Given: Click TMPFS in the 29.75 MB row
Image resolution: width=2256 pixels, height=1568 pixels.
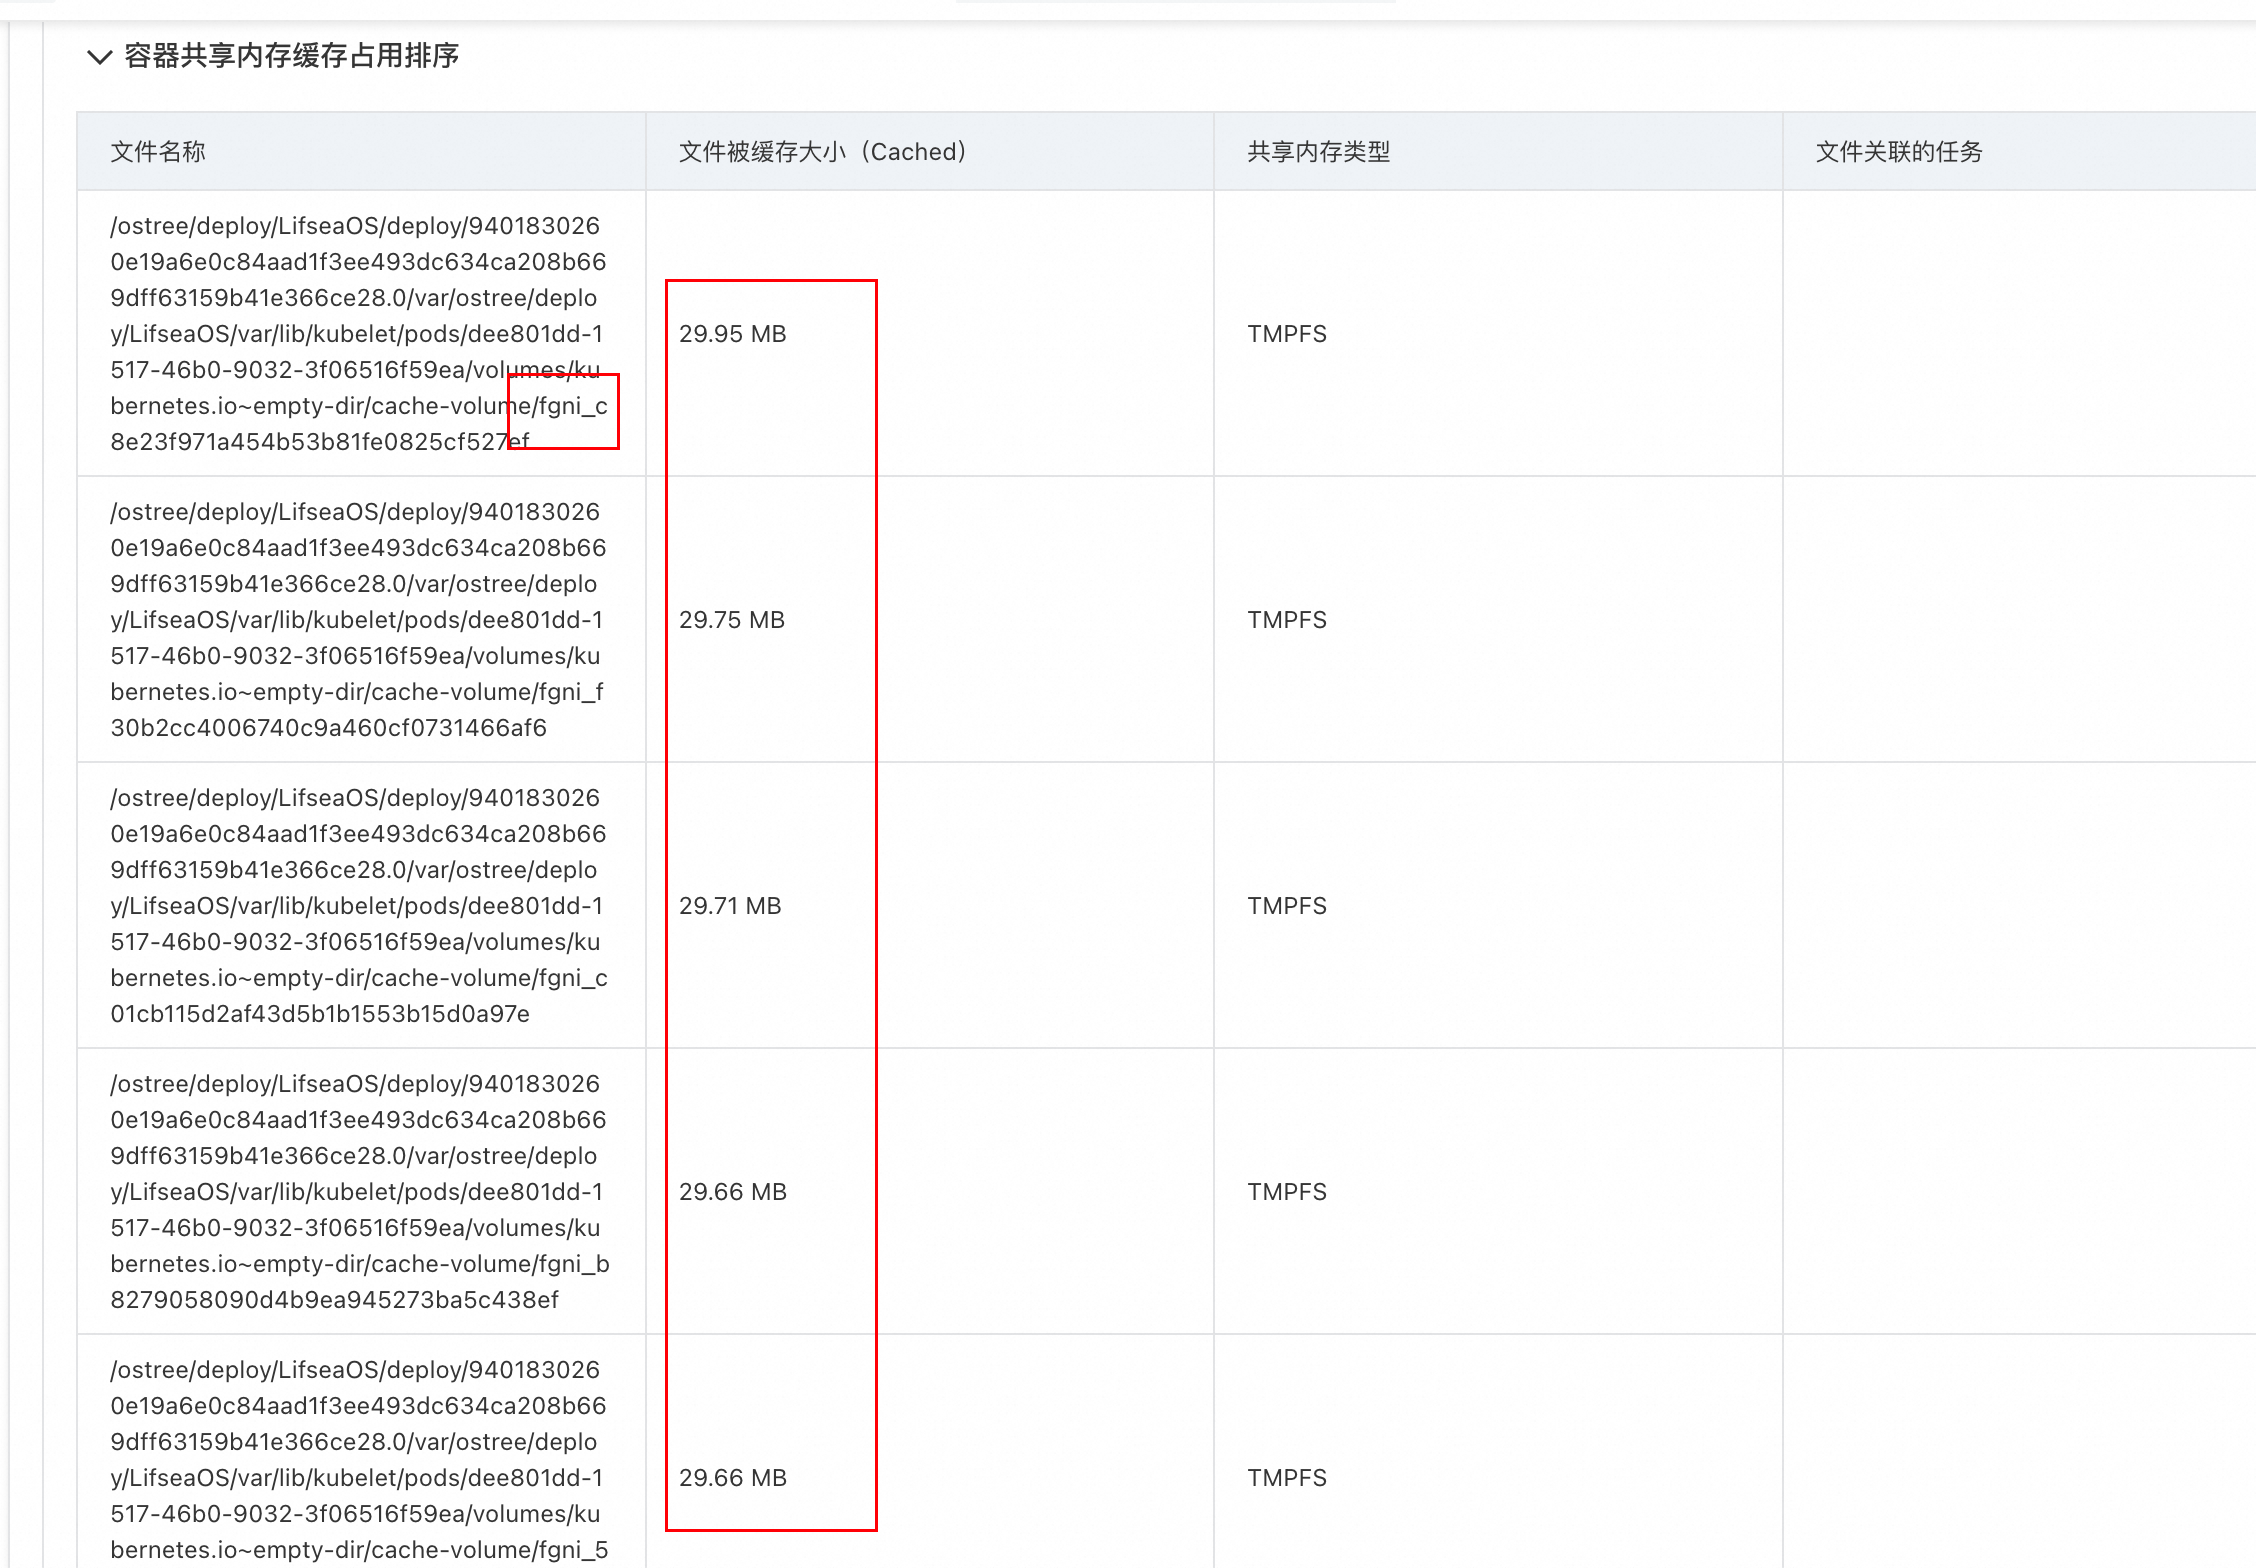Looking at the screenshot, I should 1287,620.
